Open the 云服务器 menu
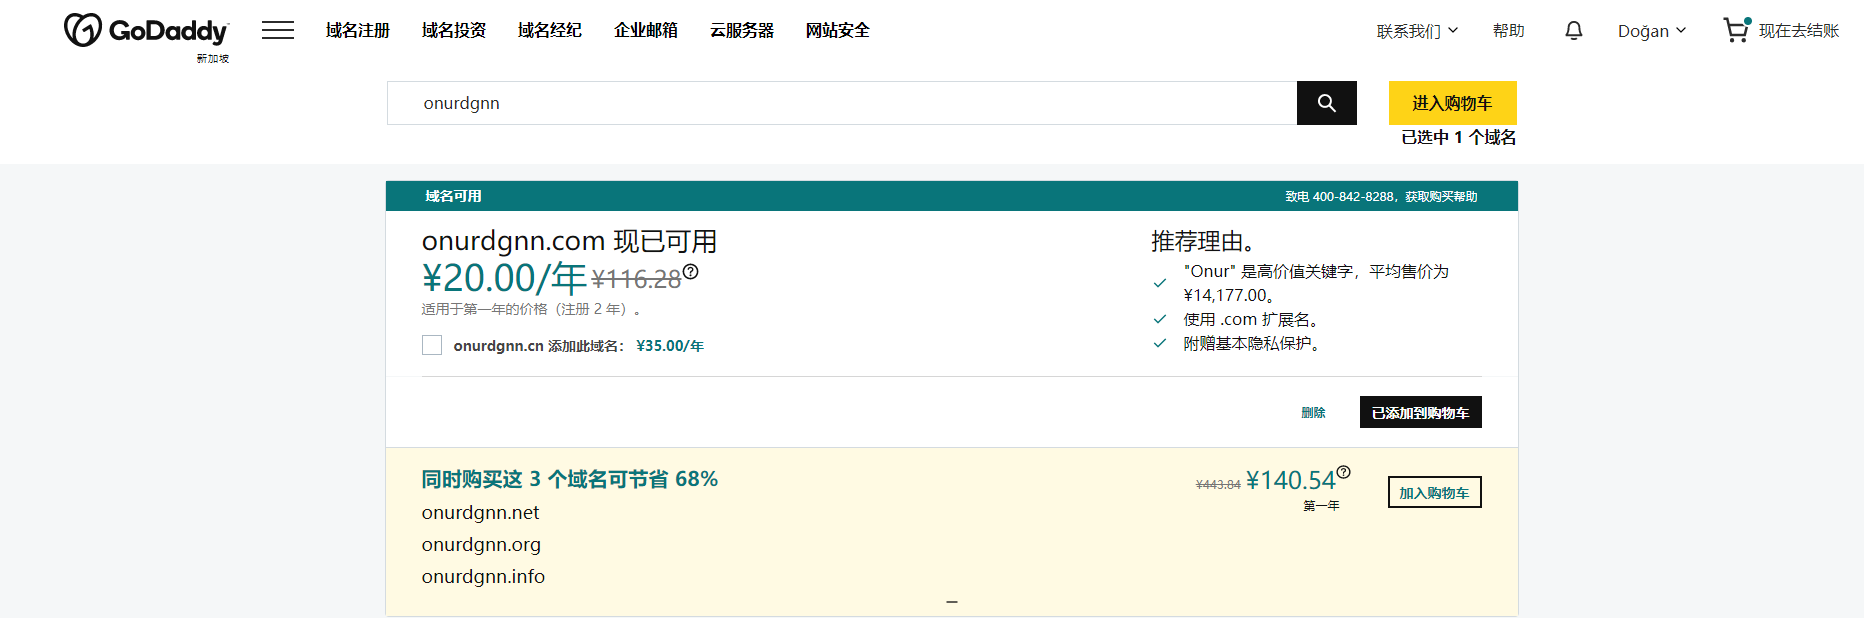The width and height of the screenshot is (1864, 618). click(742, 31)
